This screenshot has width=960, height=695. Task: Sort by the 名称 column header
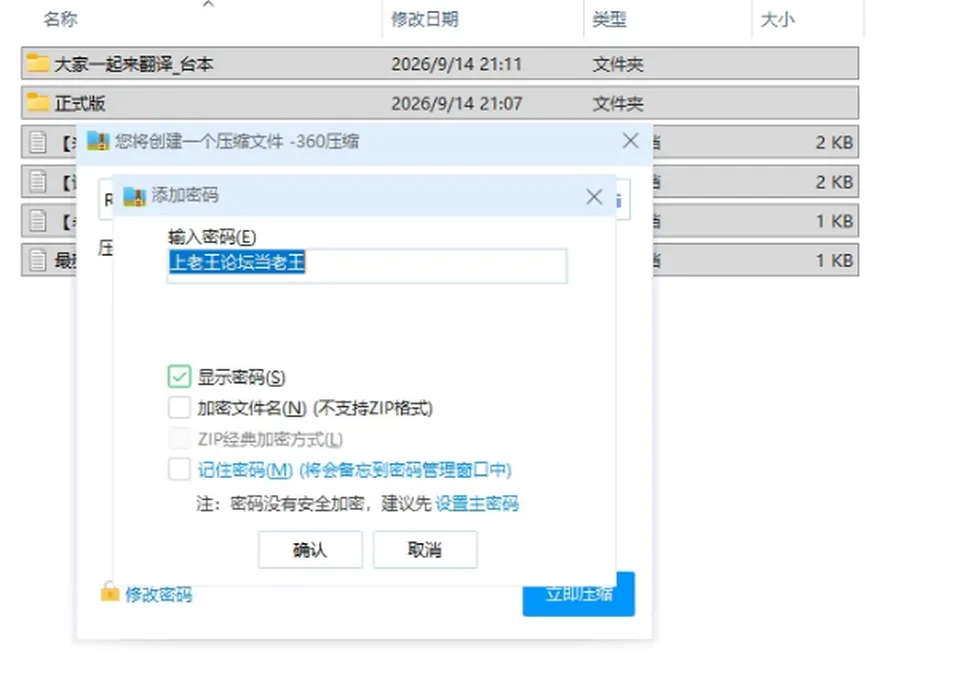60,19
